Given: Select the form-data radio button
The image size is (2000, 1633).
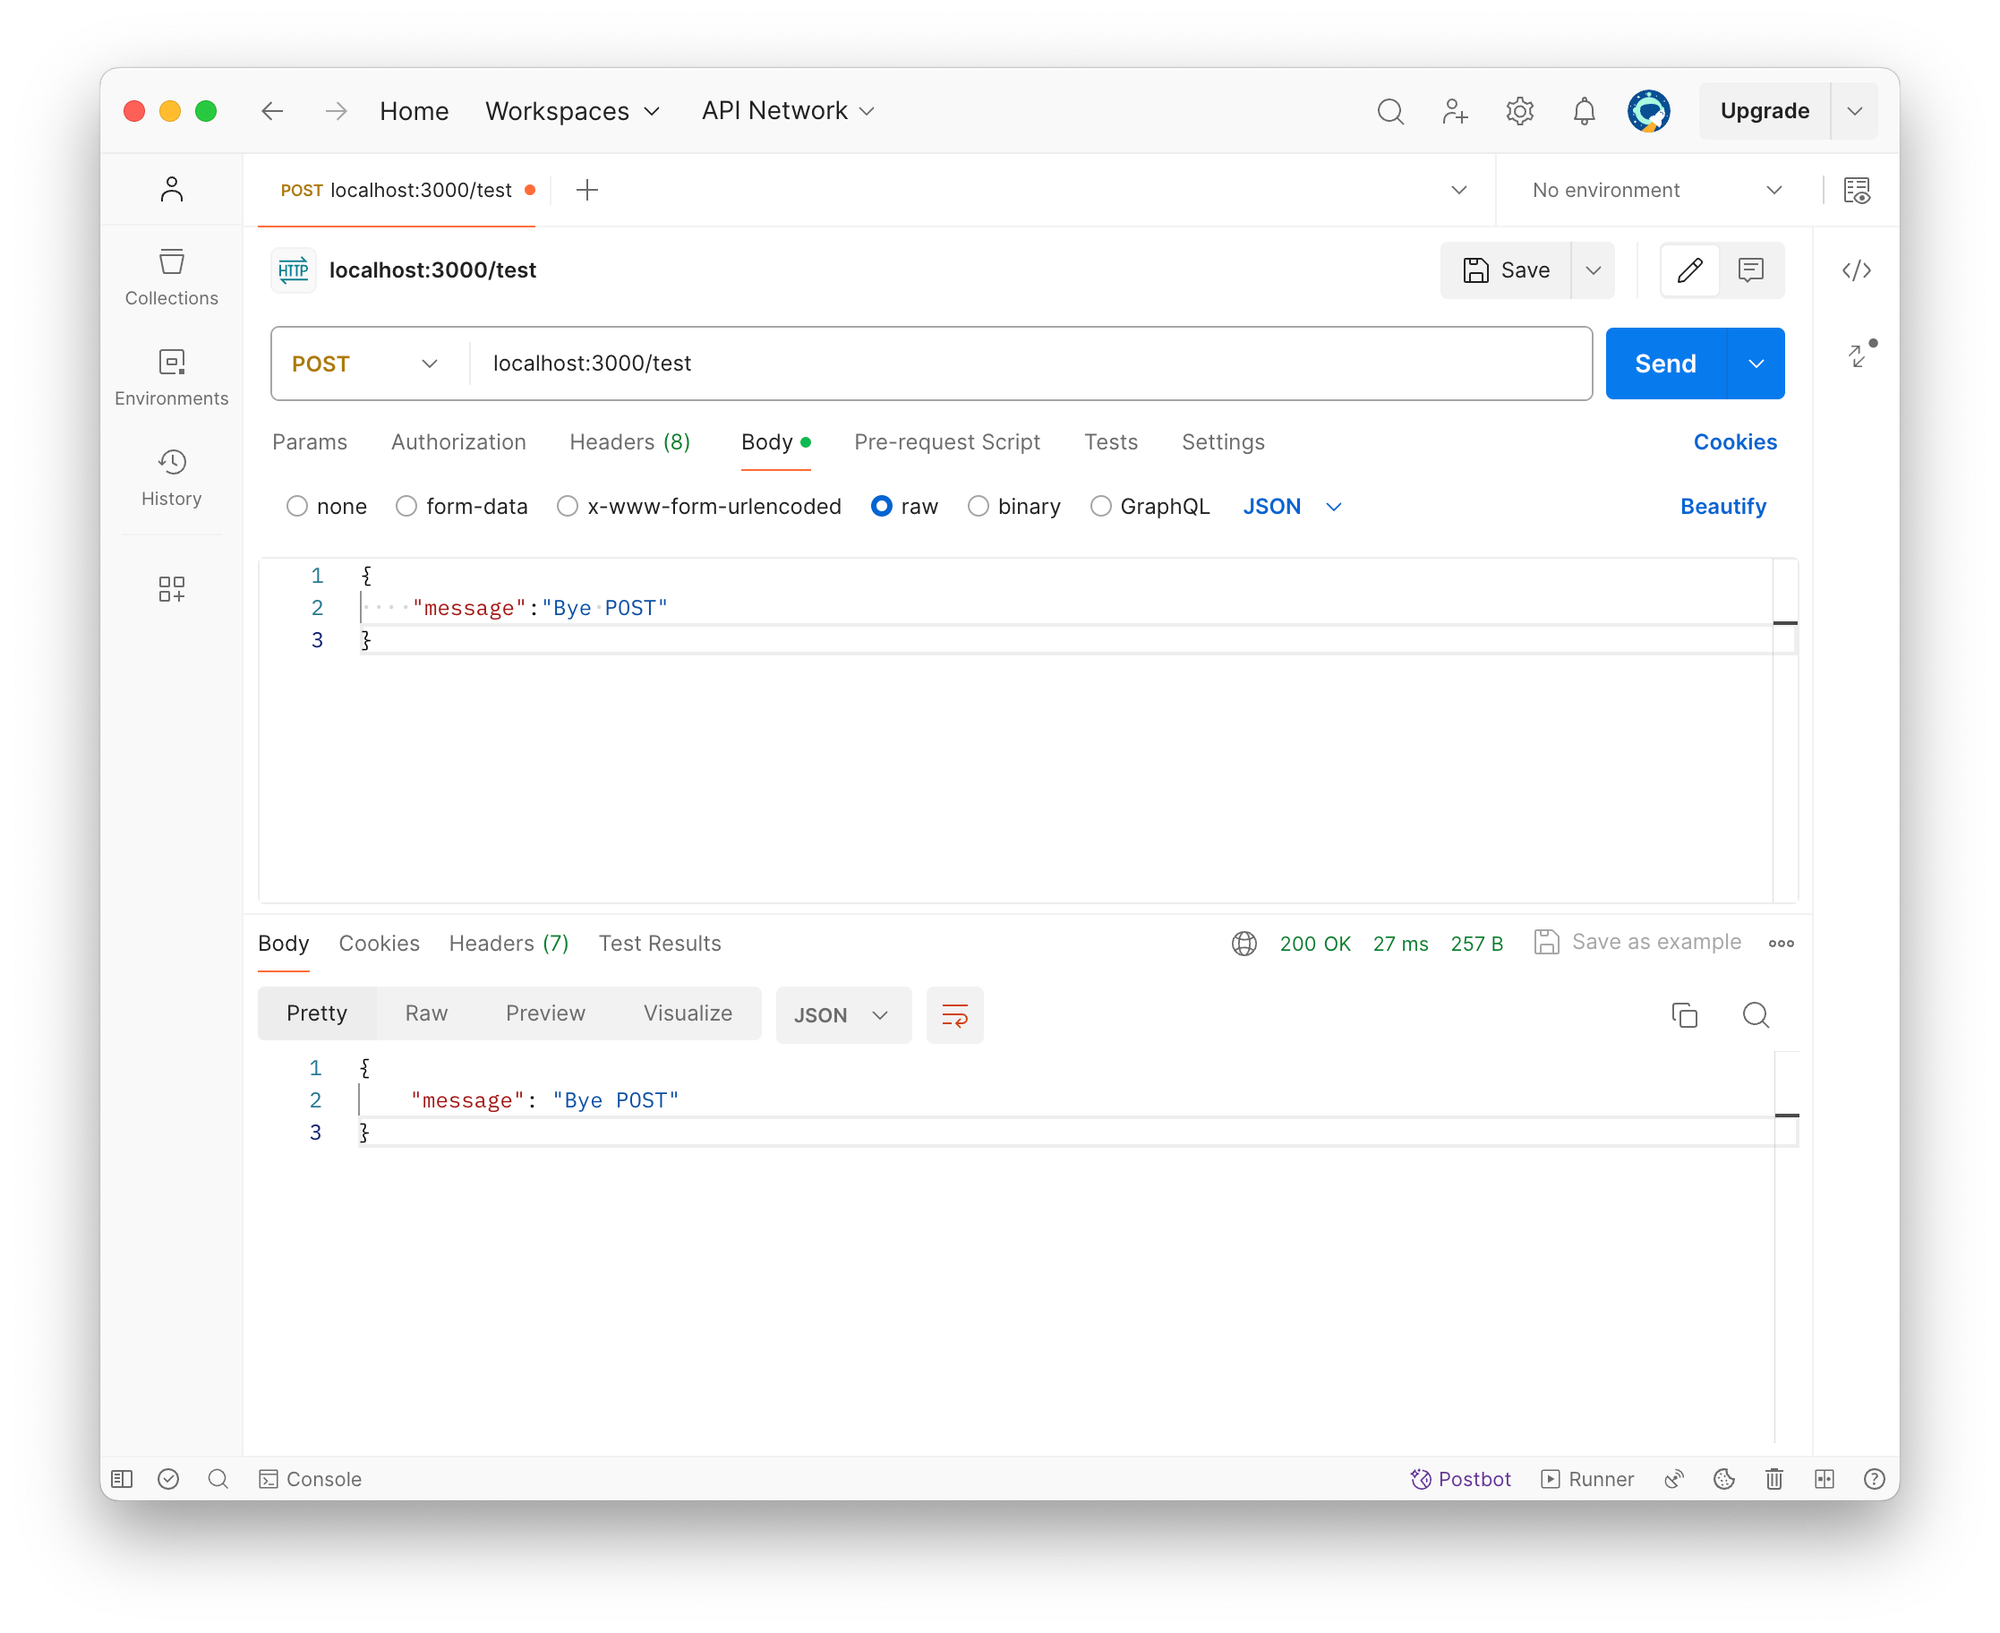Looking at the screenshot, I should [x=406, y=506].
